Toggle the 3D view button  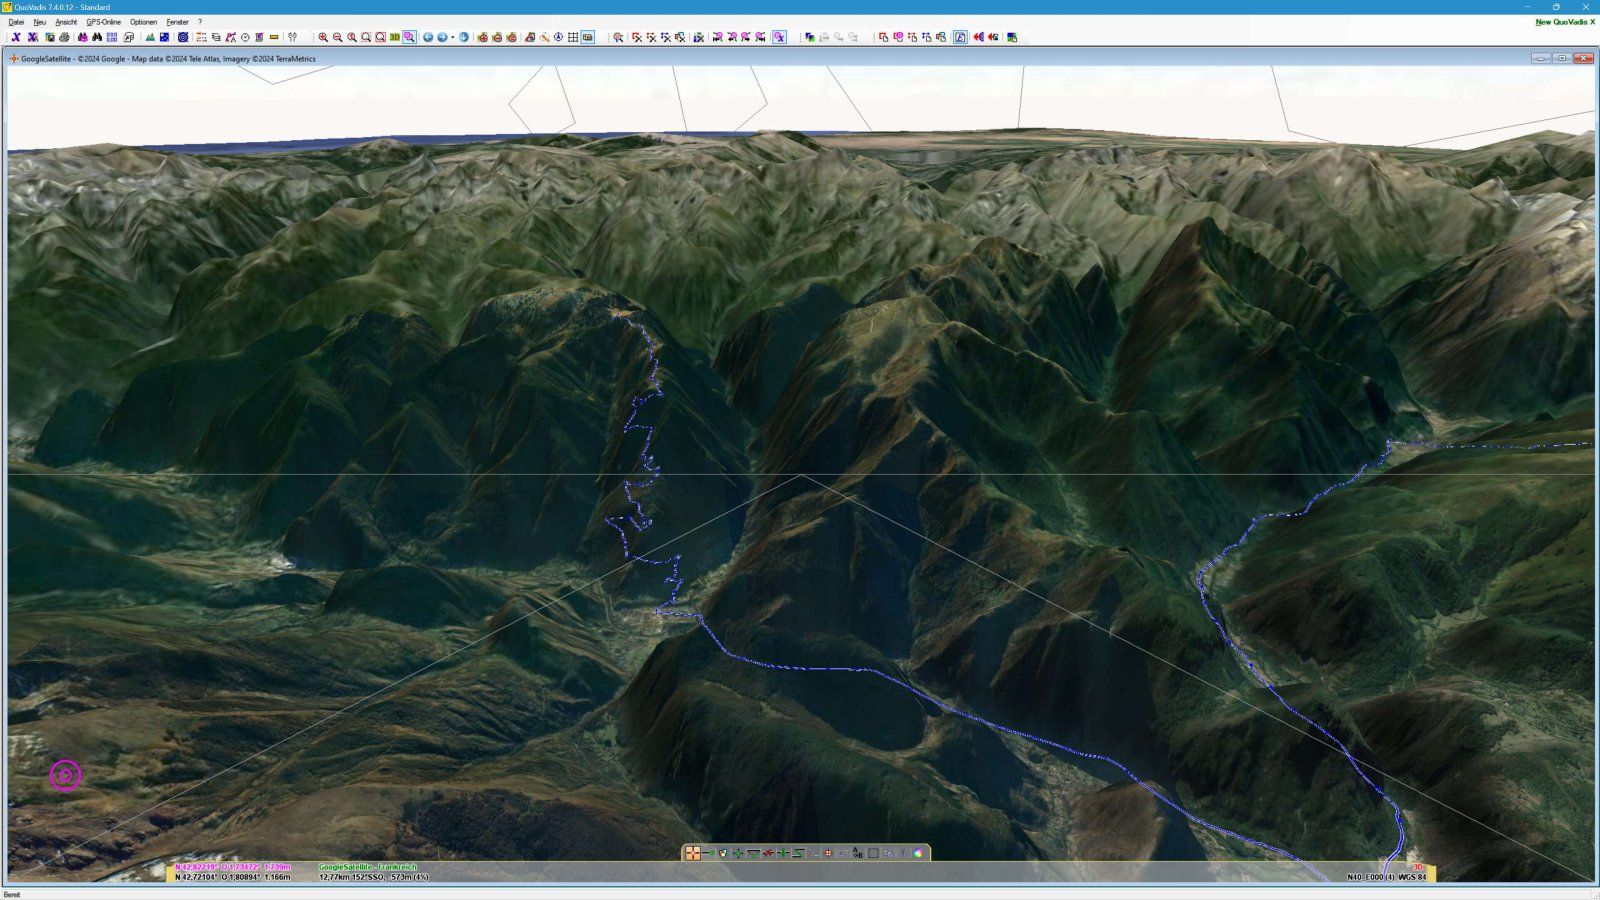[395, 37]
